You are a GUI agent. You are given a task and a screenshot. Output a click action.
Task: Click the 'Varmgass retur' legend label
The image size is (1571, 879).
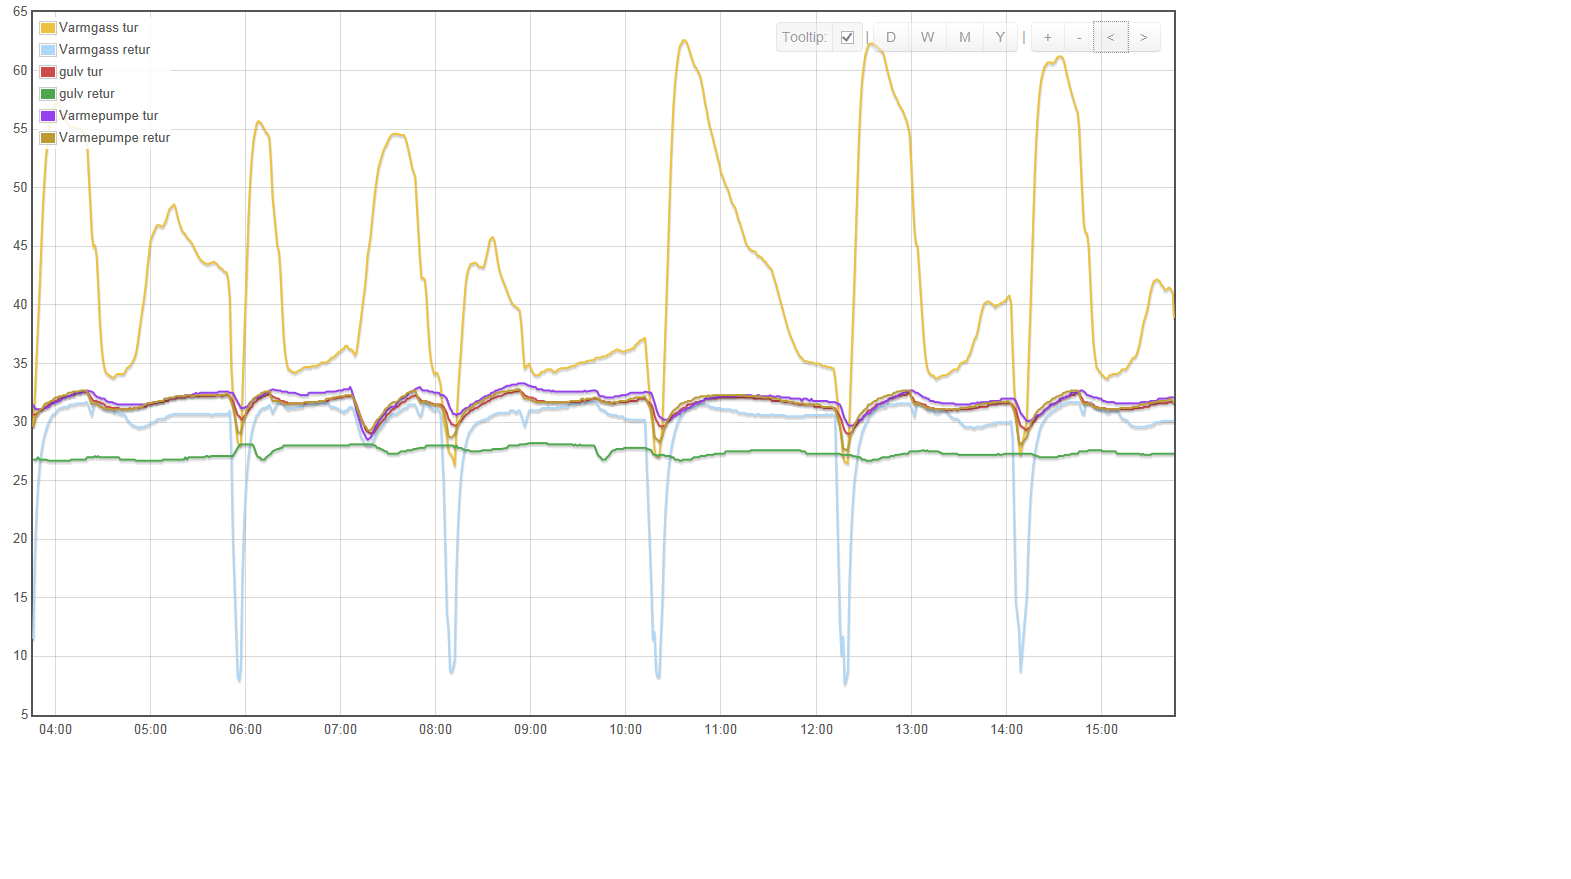pyautogui.click(x=105, y=50)
